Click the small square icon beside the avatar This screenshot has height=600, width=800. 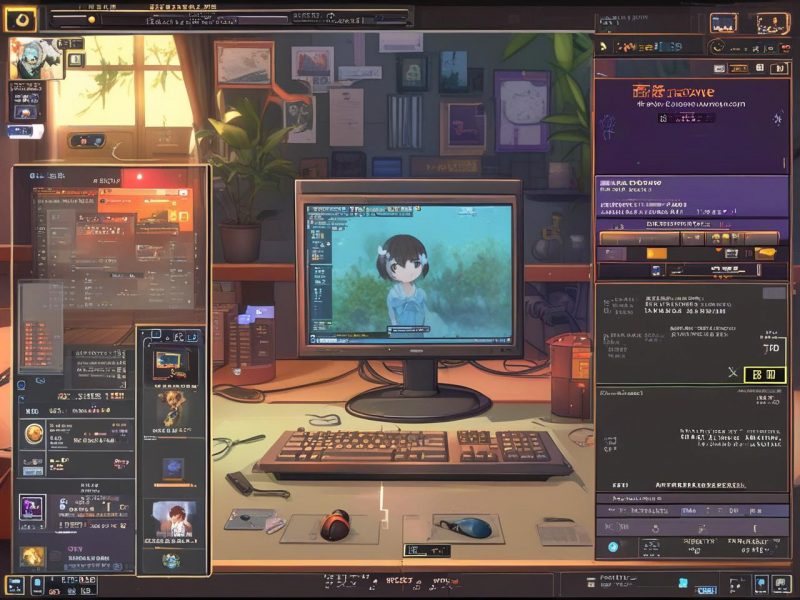click(x=76, y=60)
